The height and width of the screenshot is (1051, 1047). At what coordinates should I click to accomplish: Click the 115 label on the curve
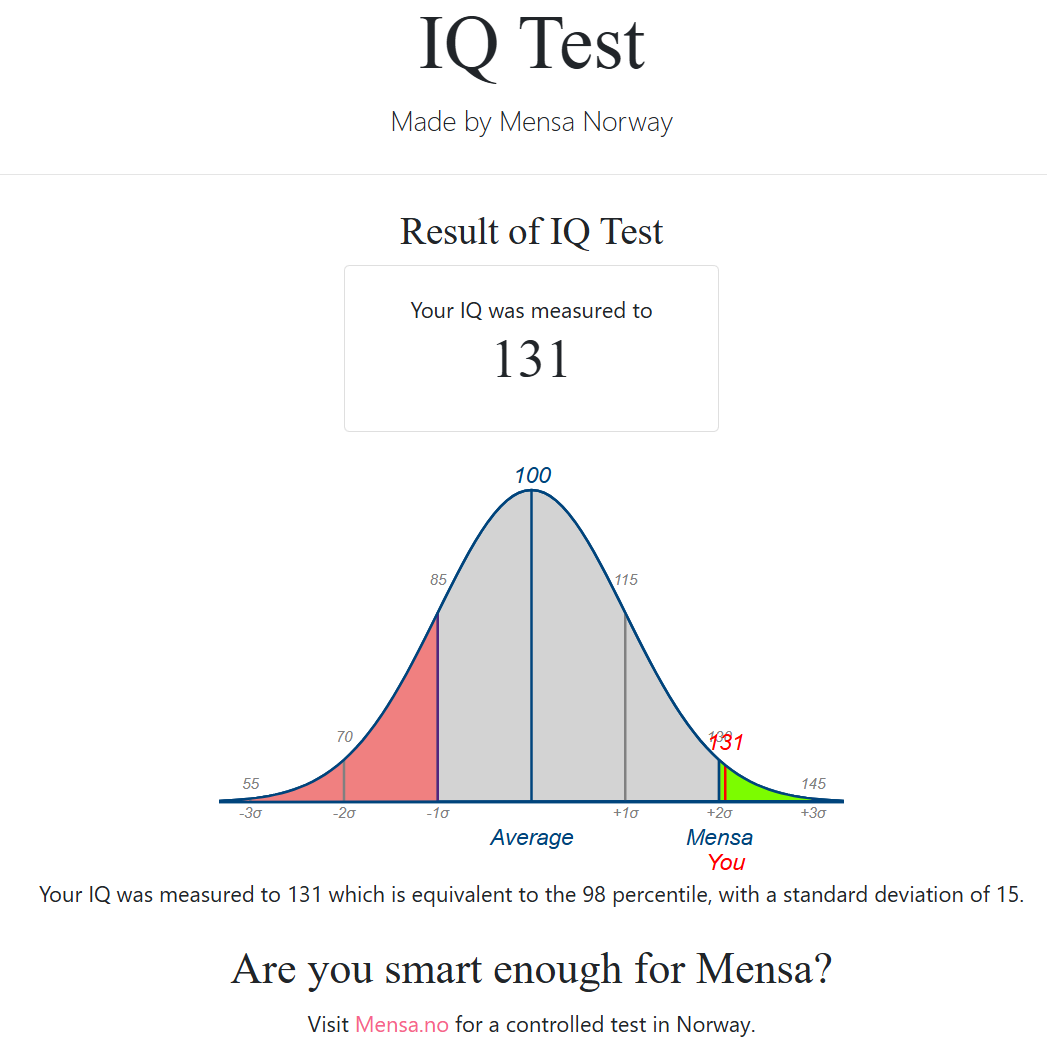point(626,580)
